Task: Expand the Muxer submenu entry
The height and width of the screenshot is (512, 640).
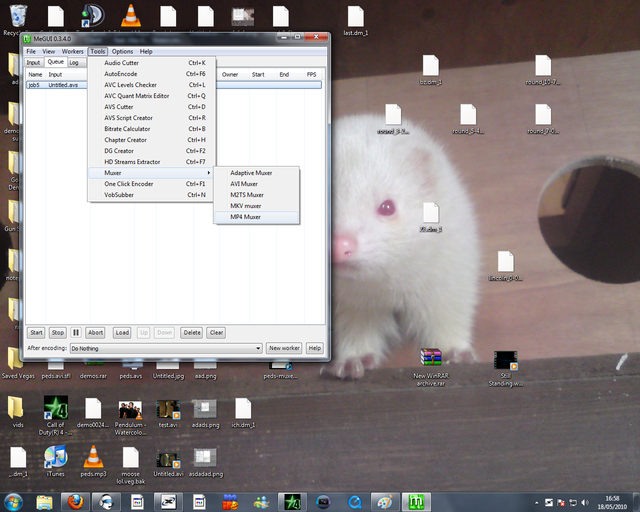Action: coord(151,173)
